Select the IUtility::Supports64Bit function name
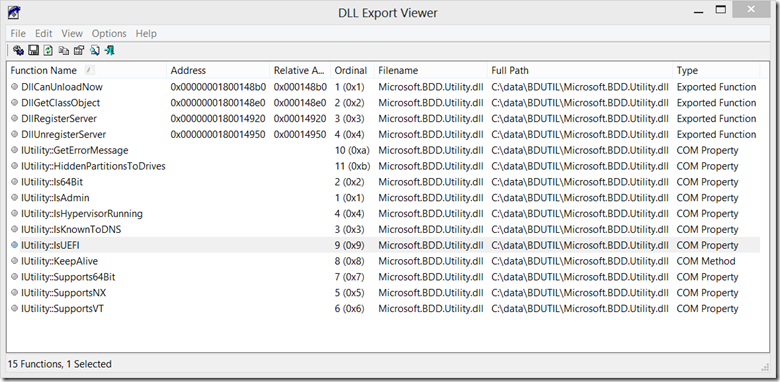This screenshot has width=780, height=382. coord(68,277)
